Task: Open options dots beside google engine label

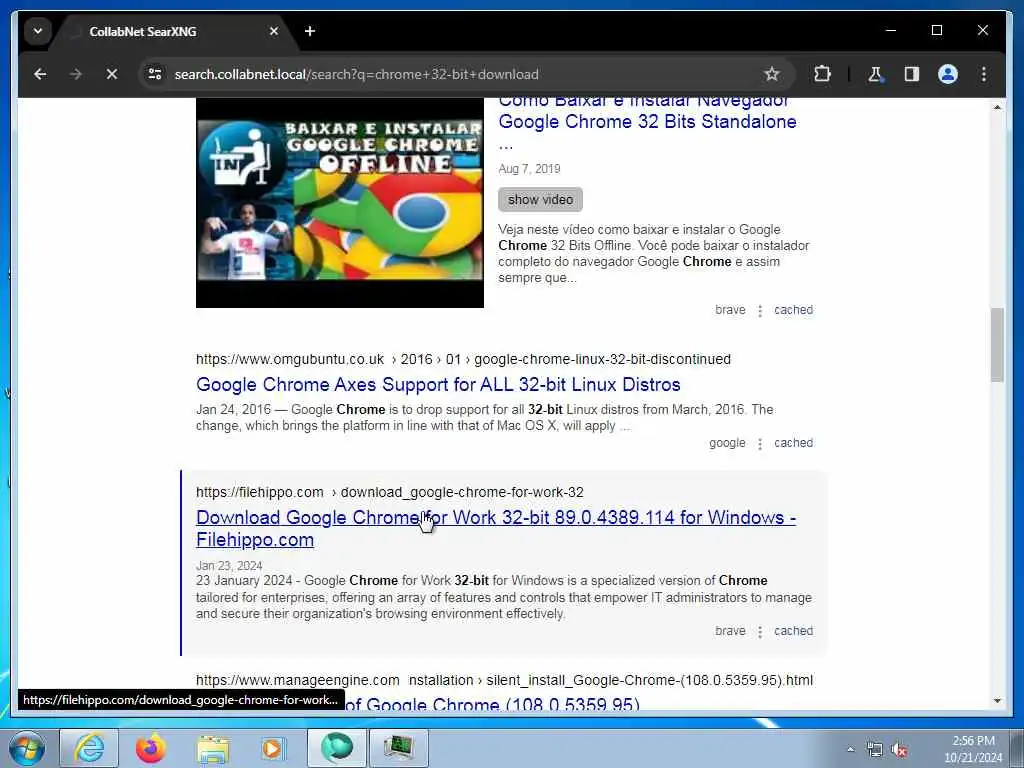Action: click(760, 444)
